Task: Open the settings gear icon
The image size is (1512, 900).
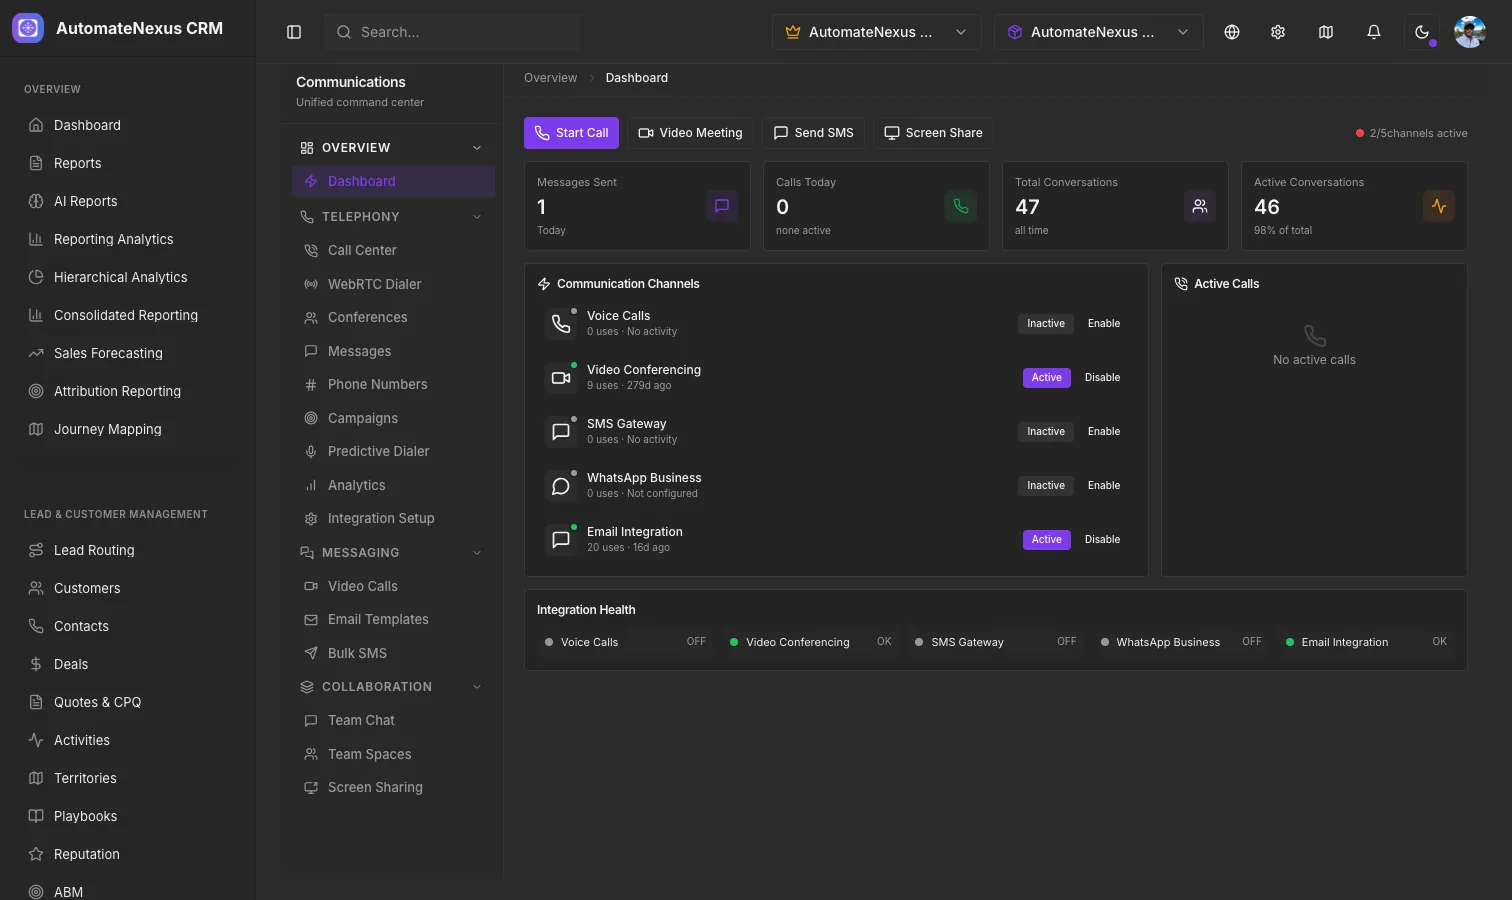Action: 1278,32
